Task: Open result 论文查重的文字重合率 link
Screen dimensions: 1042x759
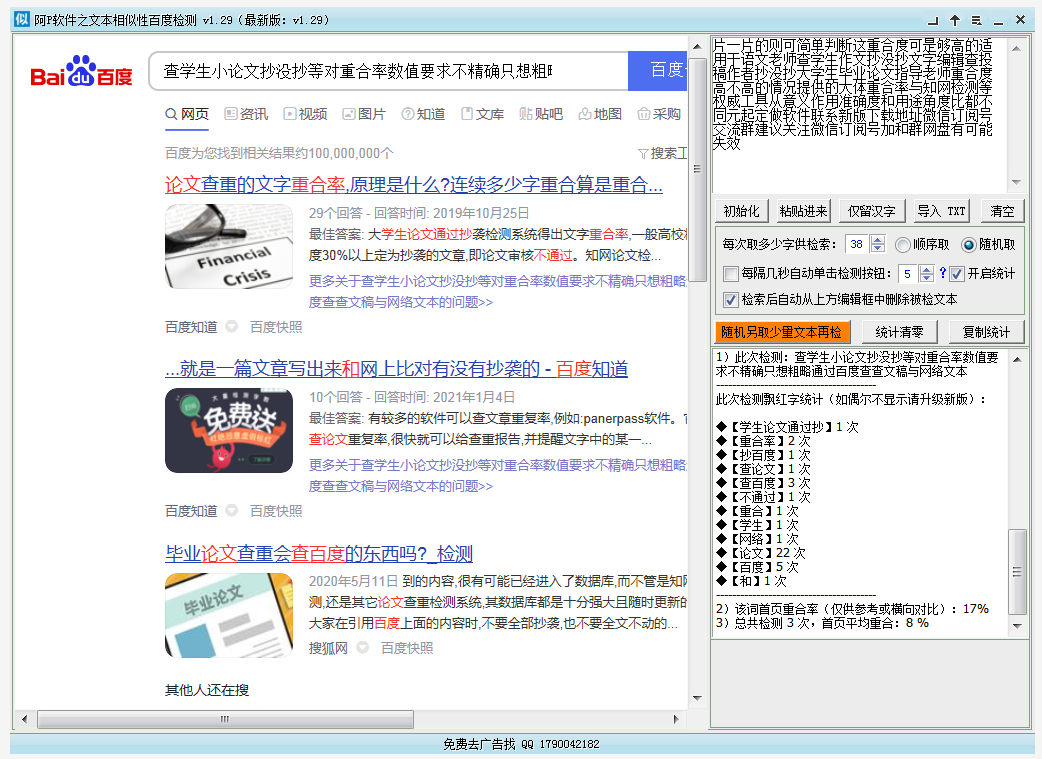Action: click(x=413, y=185)
